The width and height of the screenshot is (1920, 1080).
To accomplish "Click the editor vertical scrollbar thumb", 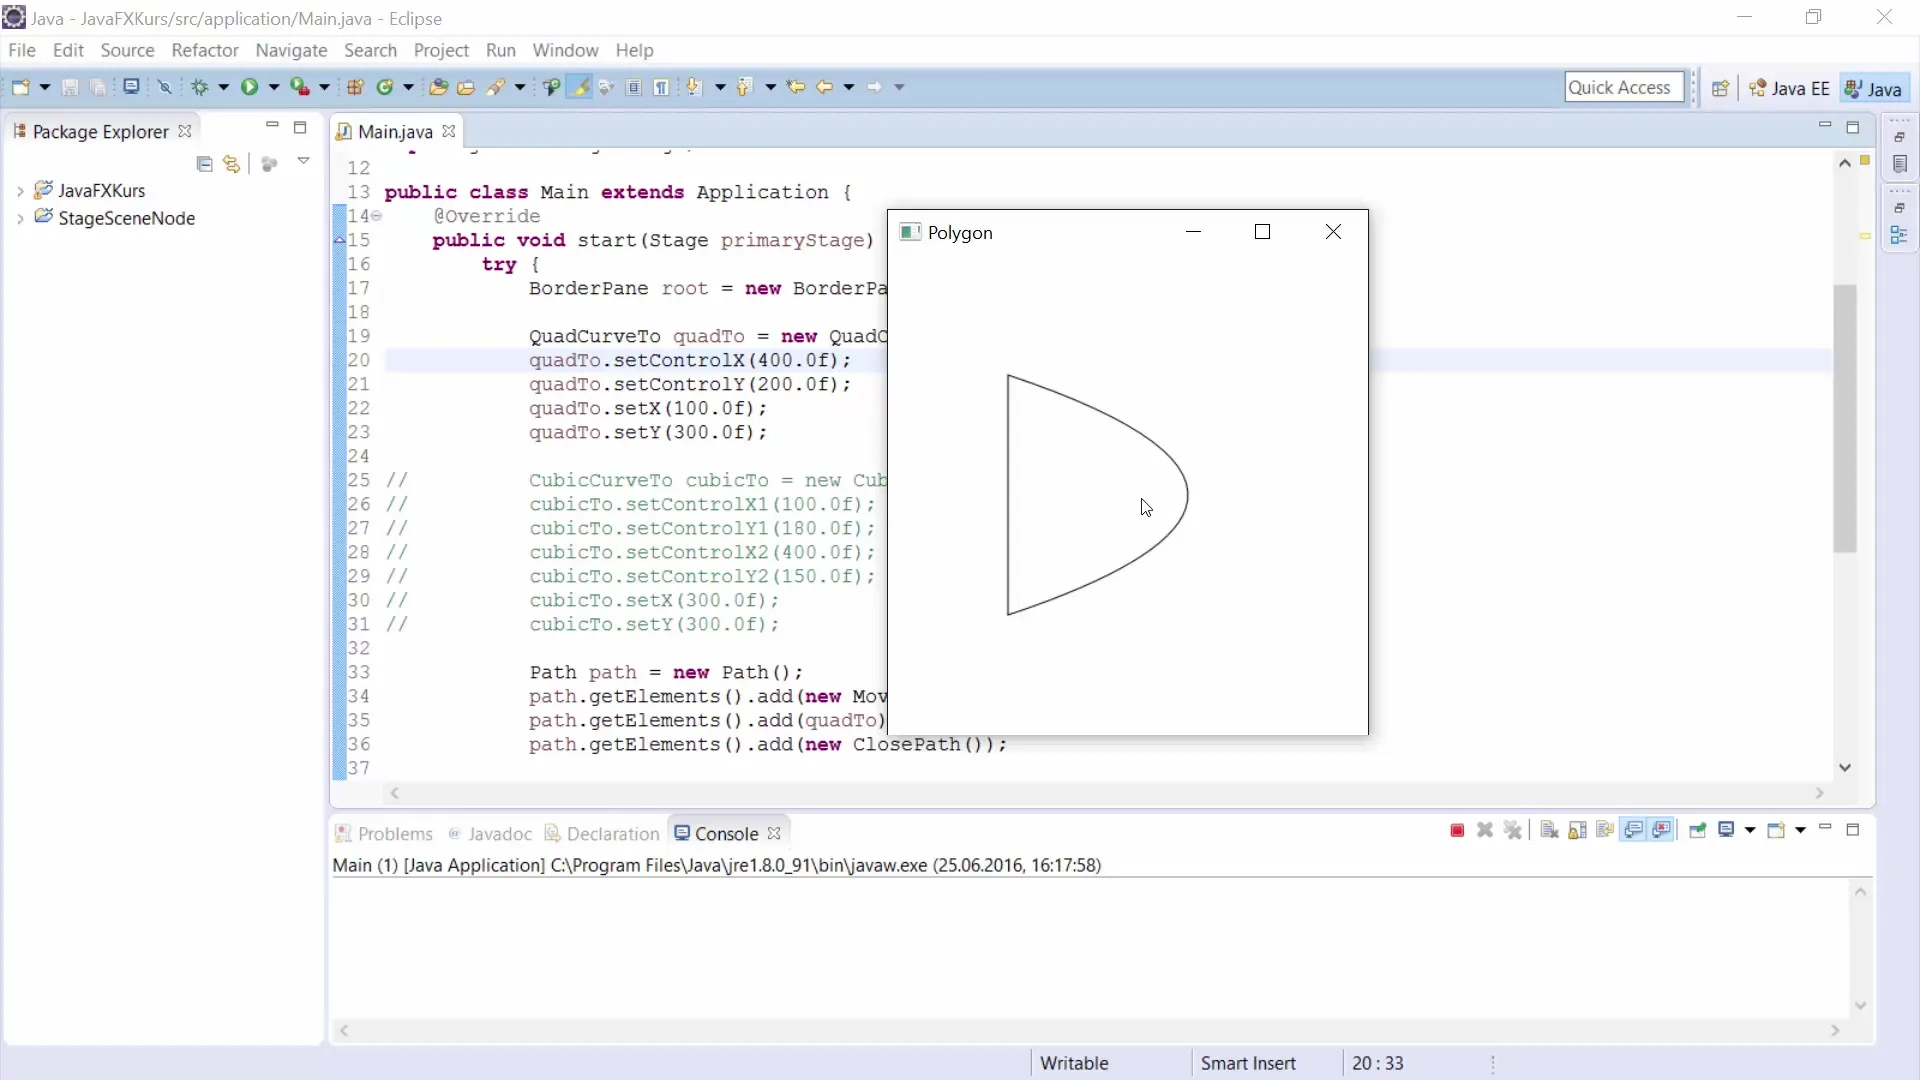I will [x=1845, y=418].
